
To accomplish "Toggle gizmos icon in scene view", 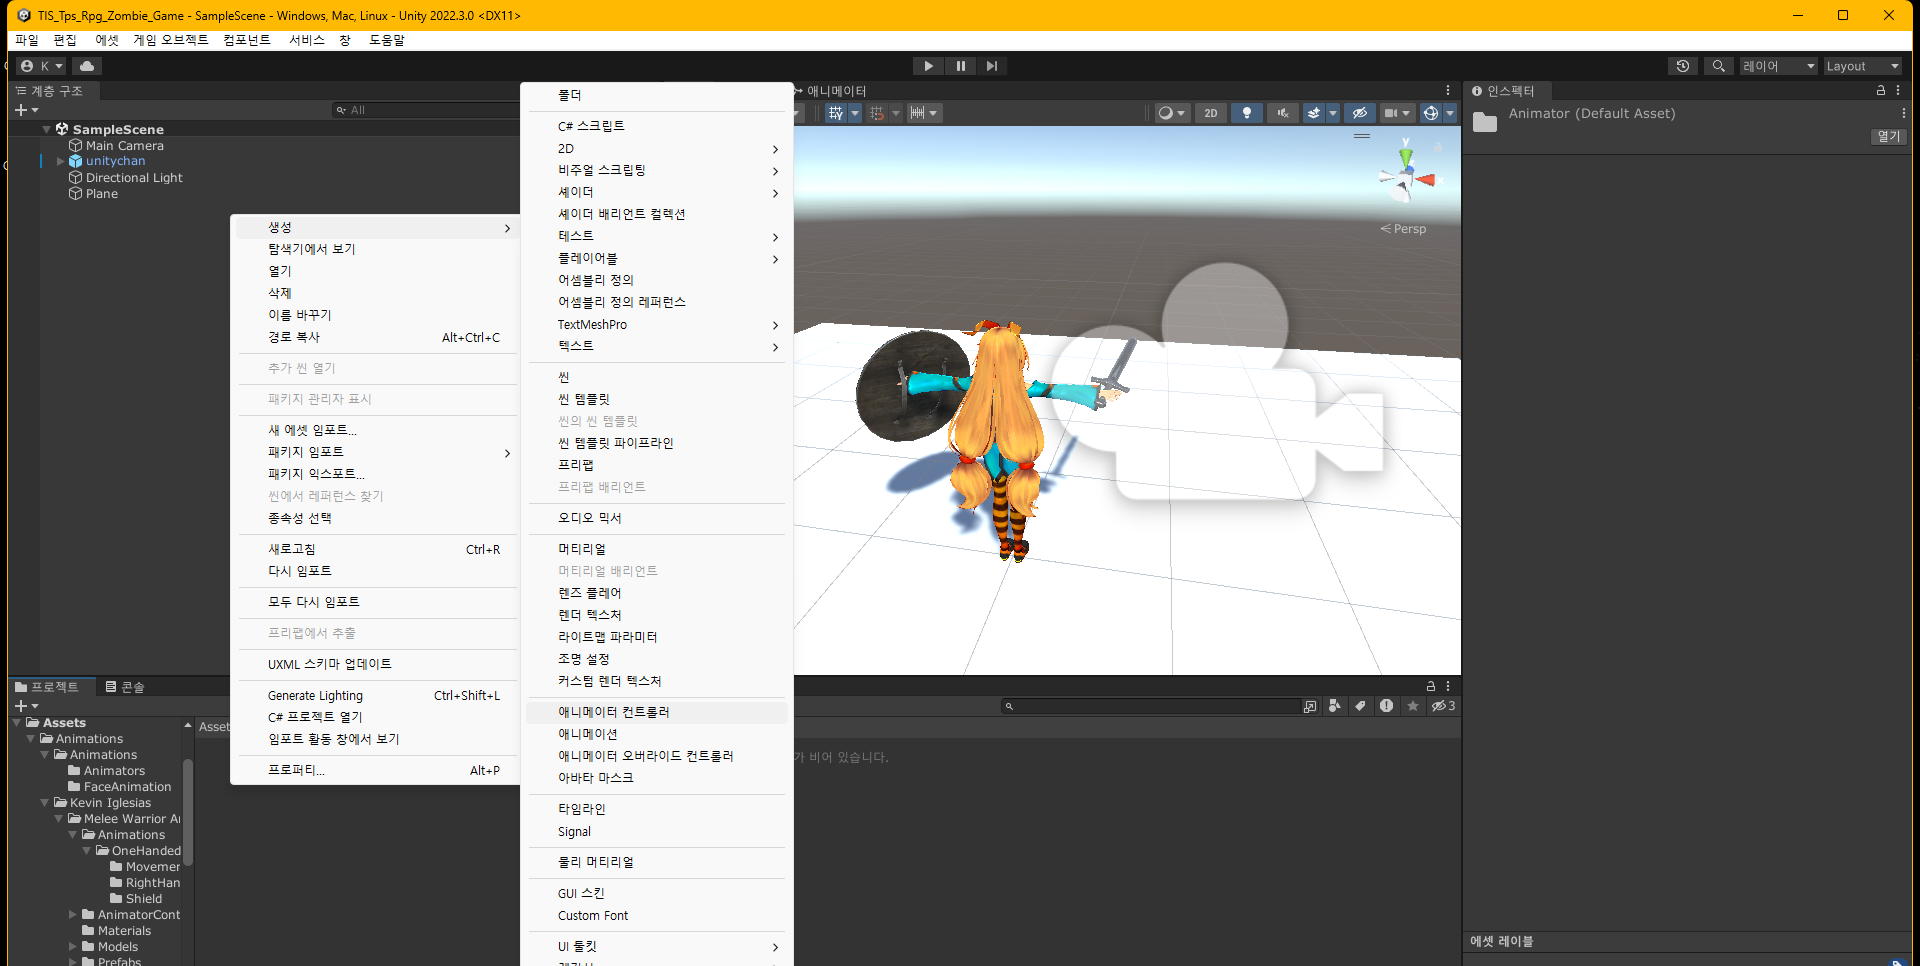I will [1431, 113].
